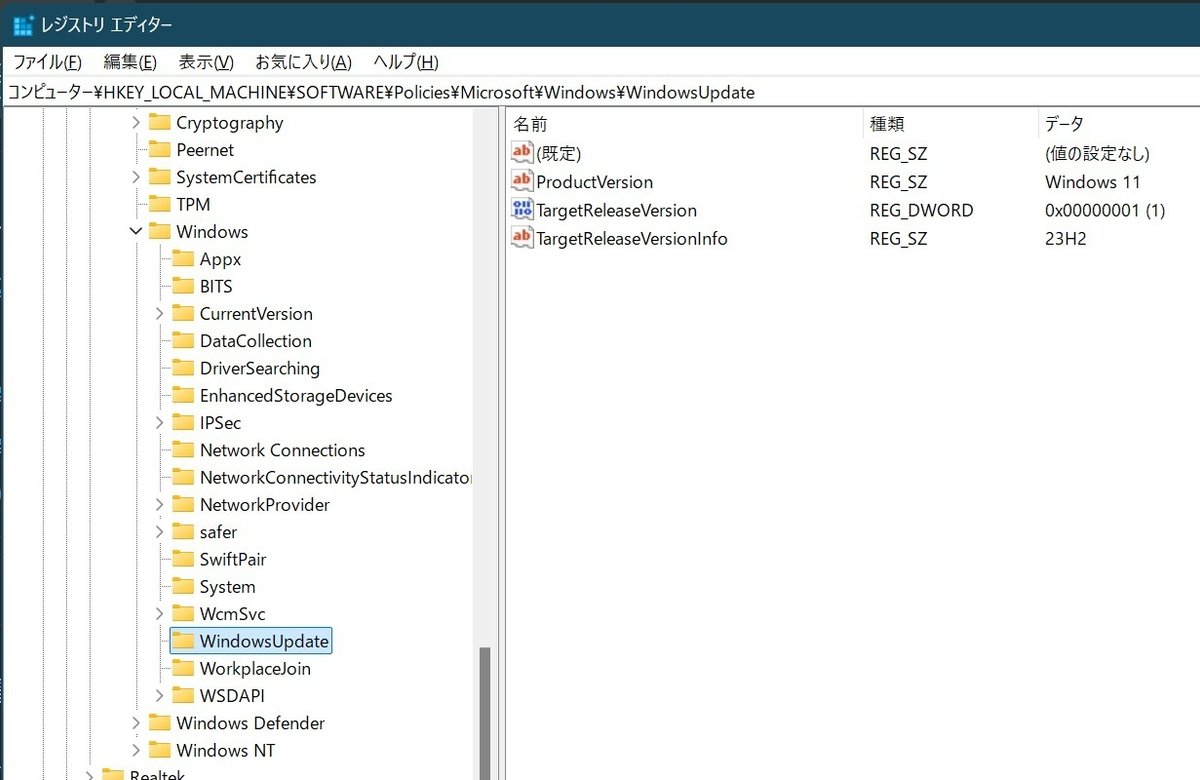Screen dimensions: 1200x780
Task: Click the Registry Editor title bar icon
Action: (x=24, y=23)
